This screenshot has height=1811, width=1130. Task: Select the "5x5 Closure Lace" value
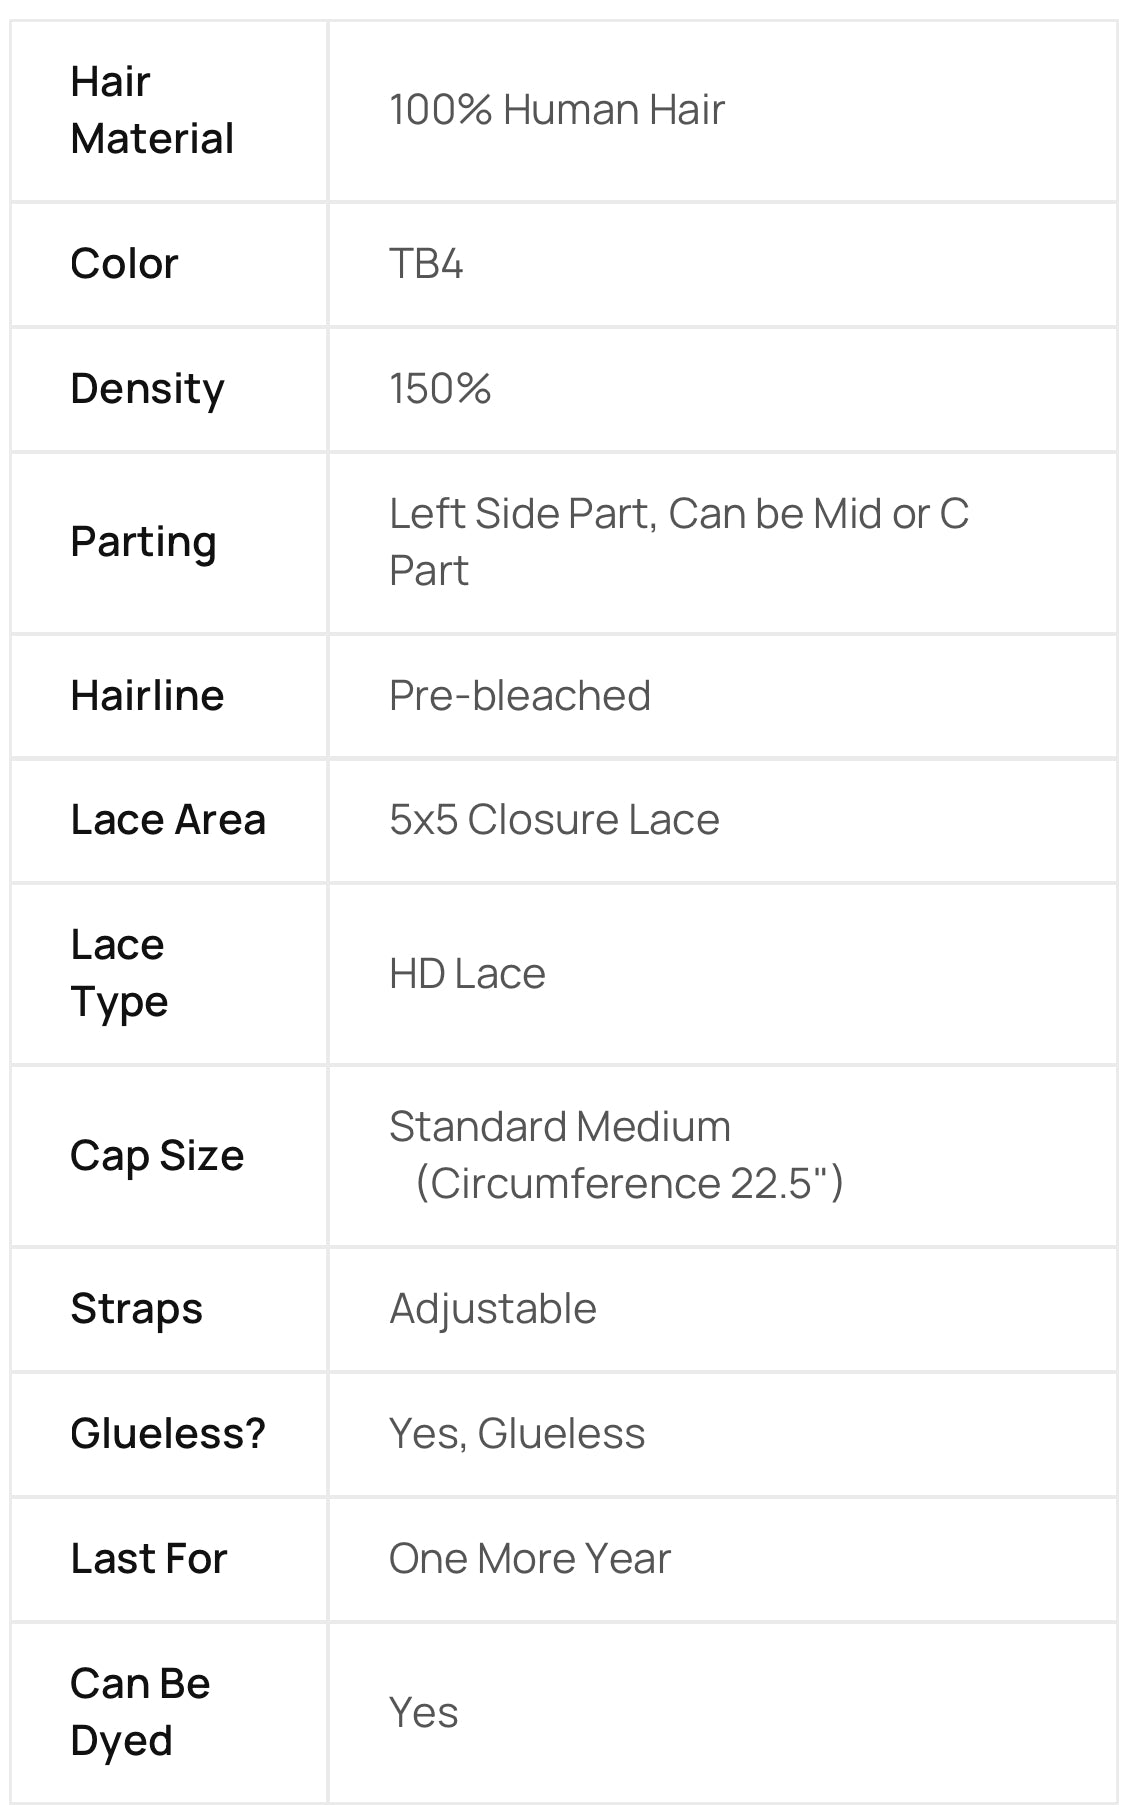pyautogui.click(x=554, y=820)
